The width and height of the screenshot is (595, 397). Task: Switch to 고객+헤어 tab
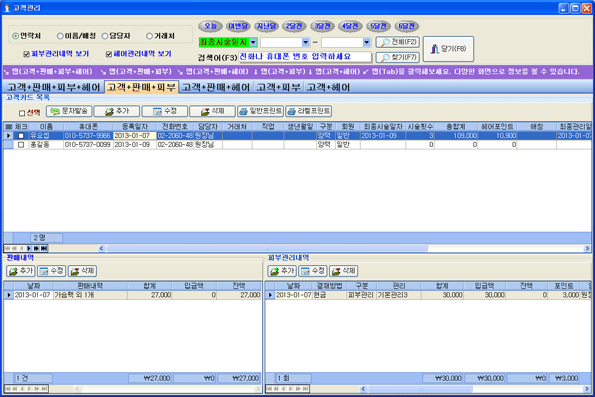(x=328, y=87)
